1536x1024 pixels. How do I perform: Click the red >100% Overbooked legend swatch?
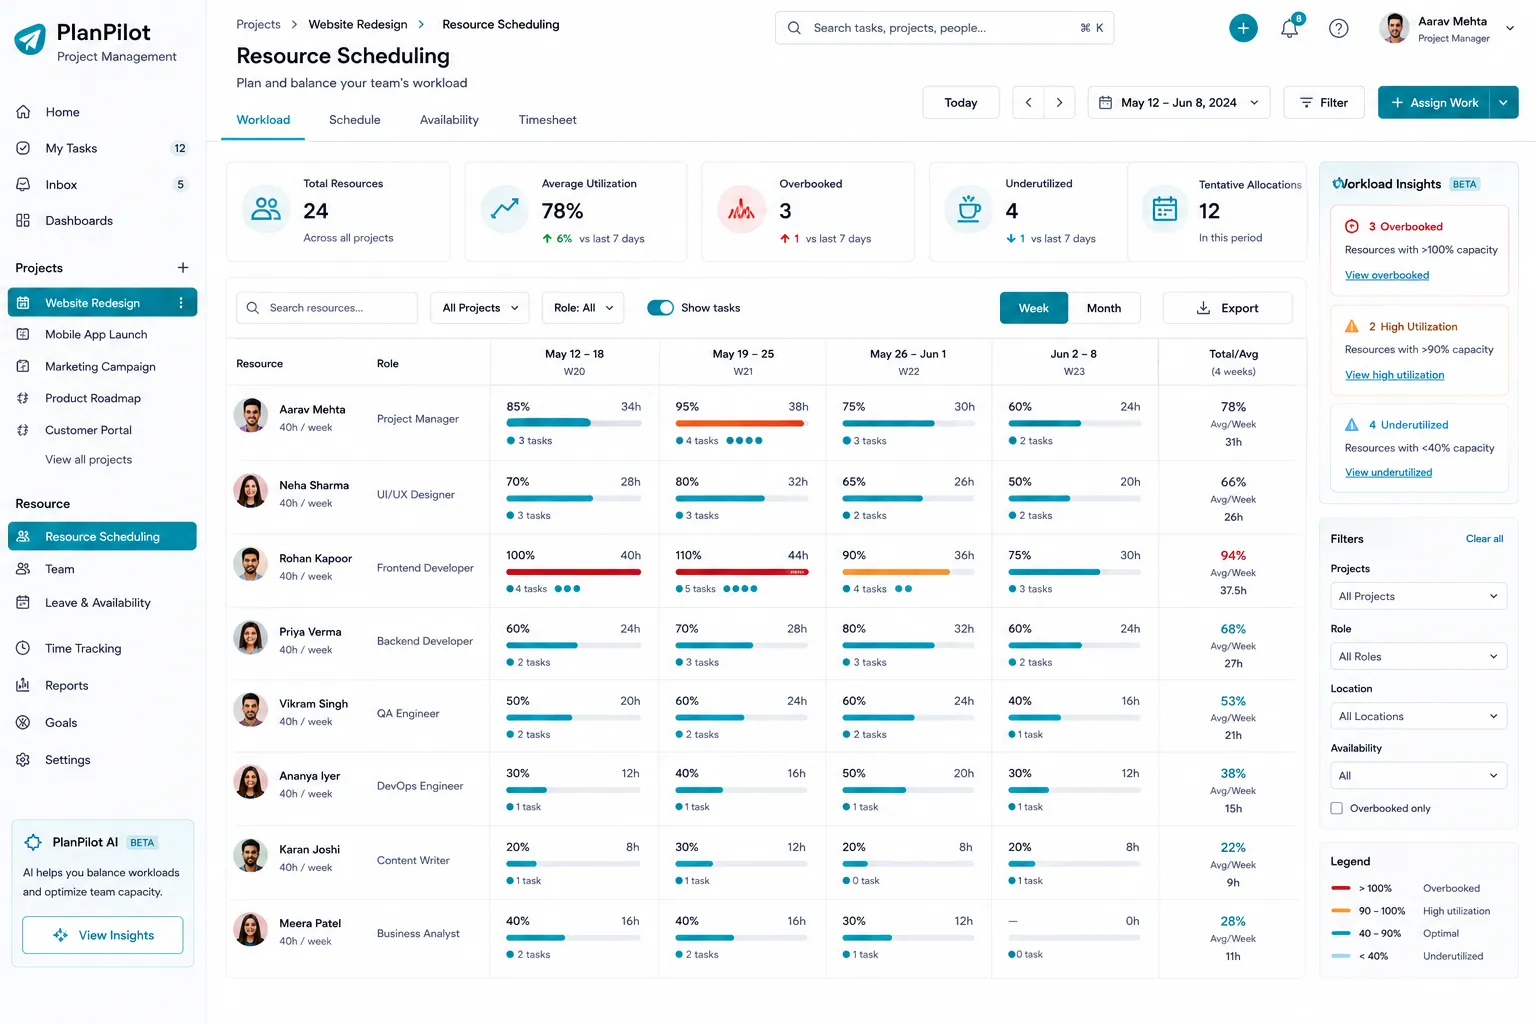1341,888
